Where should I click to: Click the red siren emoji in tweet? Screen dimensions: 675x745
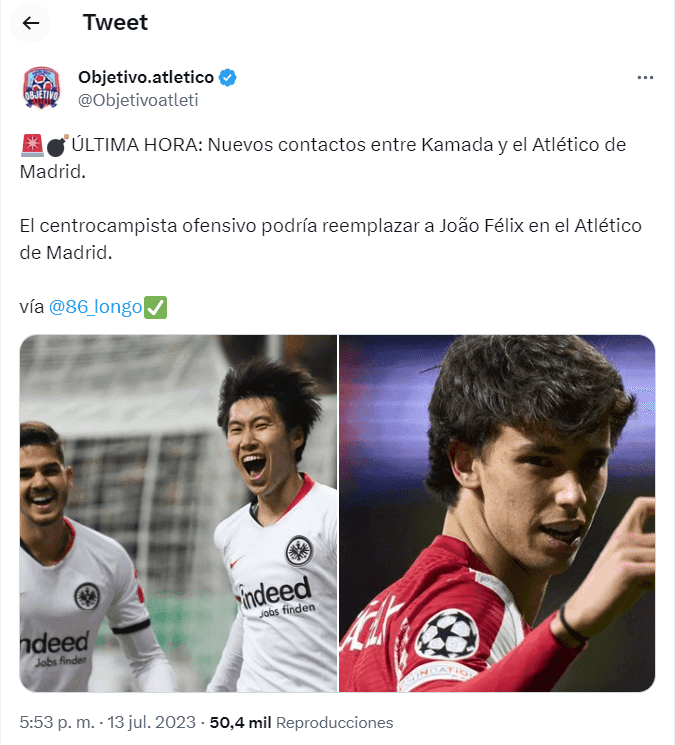(x=32, y=145)
